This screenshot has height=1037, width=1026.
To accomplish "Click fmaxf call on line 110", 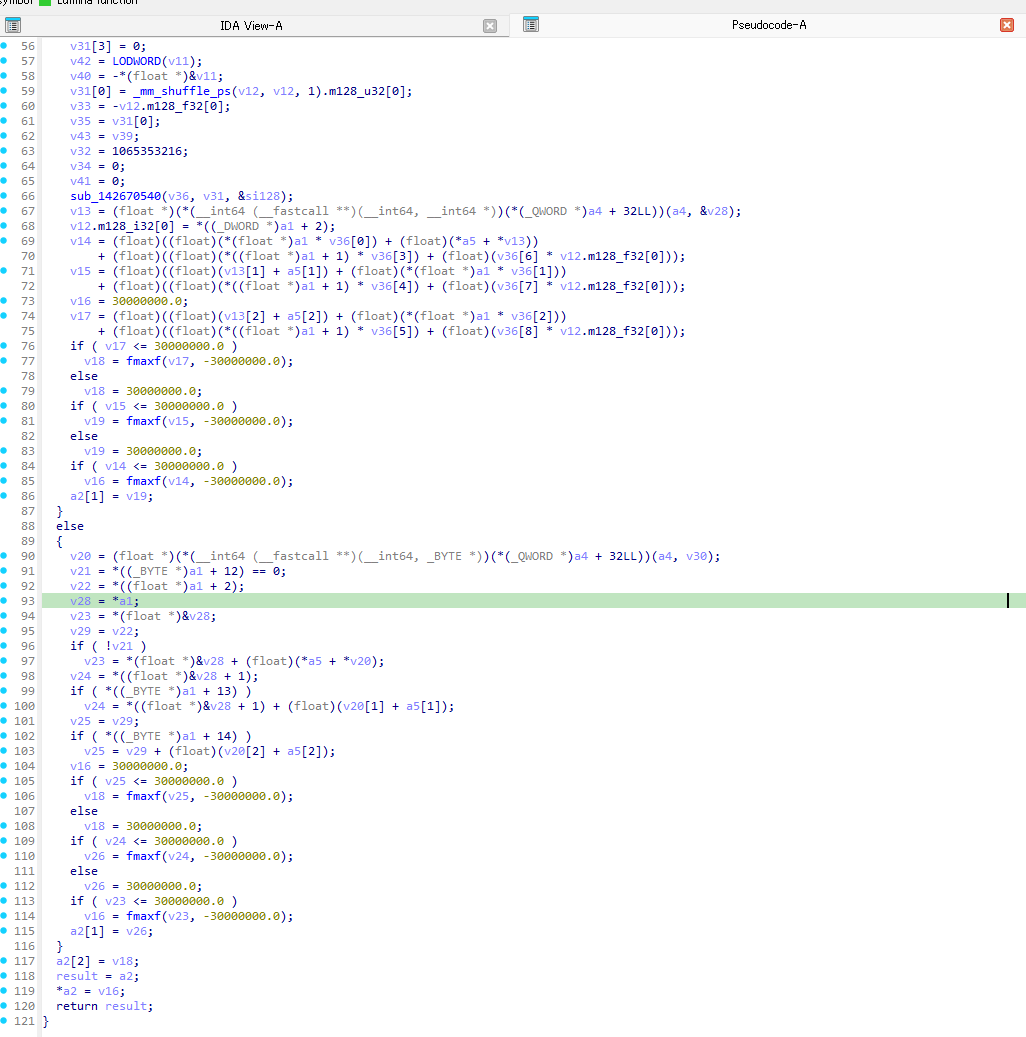I will 144,856.
